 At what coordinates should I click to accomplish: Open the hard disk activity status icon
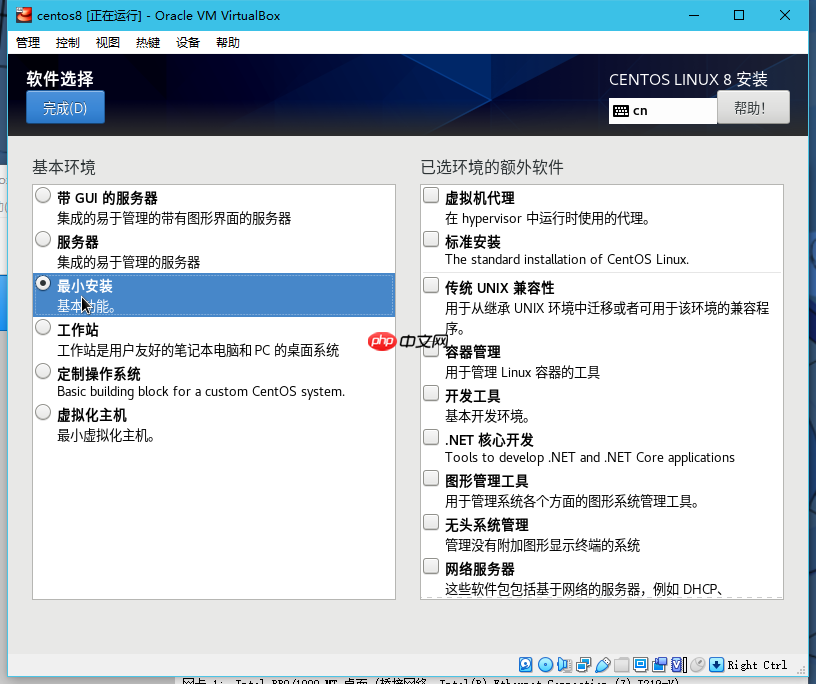click(525, 663)
